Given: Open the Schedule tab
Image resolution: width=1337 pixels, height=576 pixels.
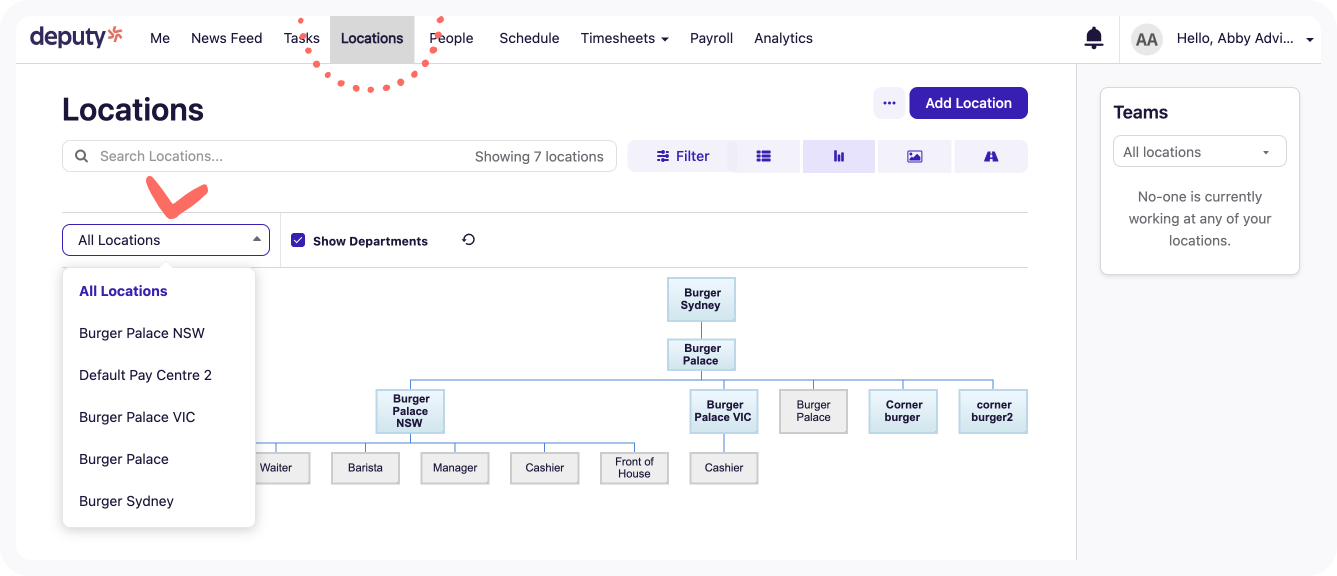Looking at the screenshot, I should [x=529, y=38].
